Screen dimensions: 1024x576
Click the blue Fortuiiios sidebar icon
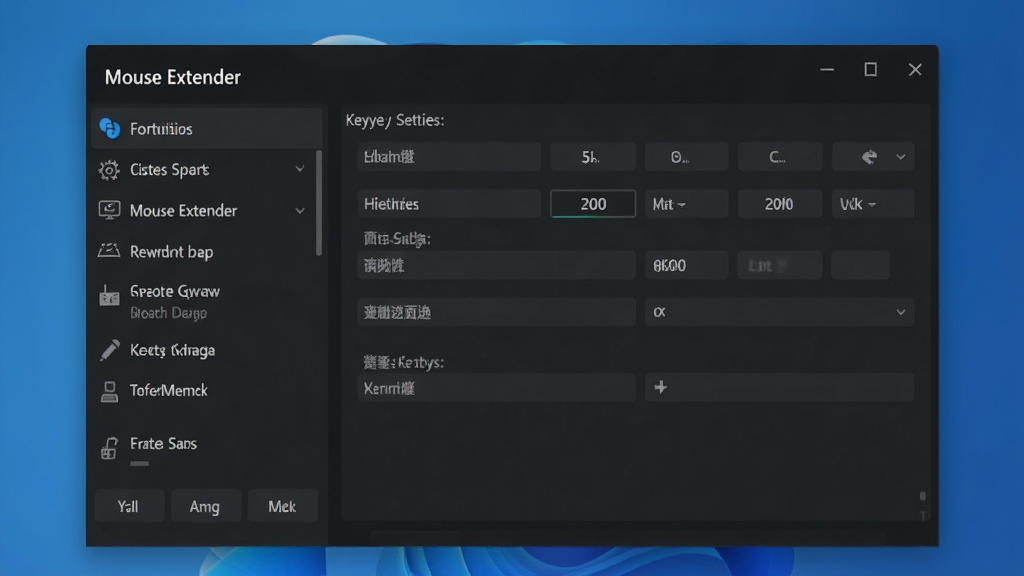110,128
